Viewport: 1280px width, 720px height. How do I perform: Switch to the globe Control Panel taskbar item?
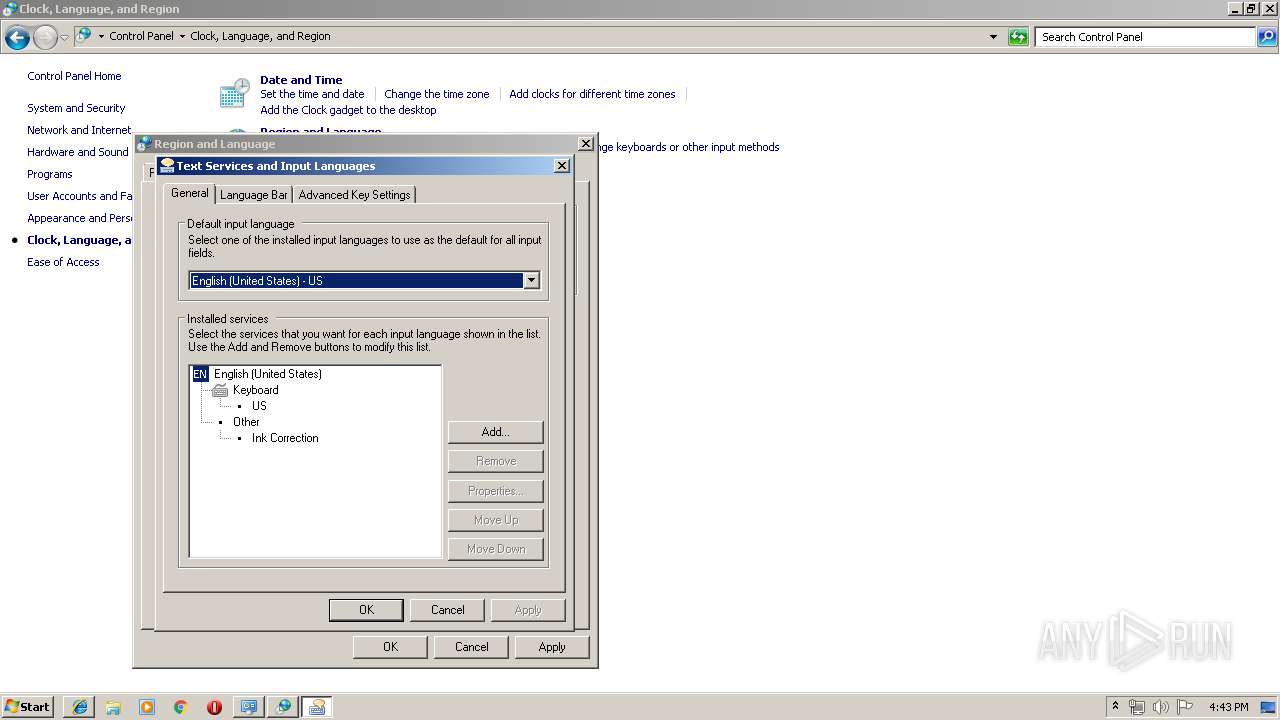point(283,707)
